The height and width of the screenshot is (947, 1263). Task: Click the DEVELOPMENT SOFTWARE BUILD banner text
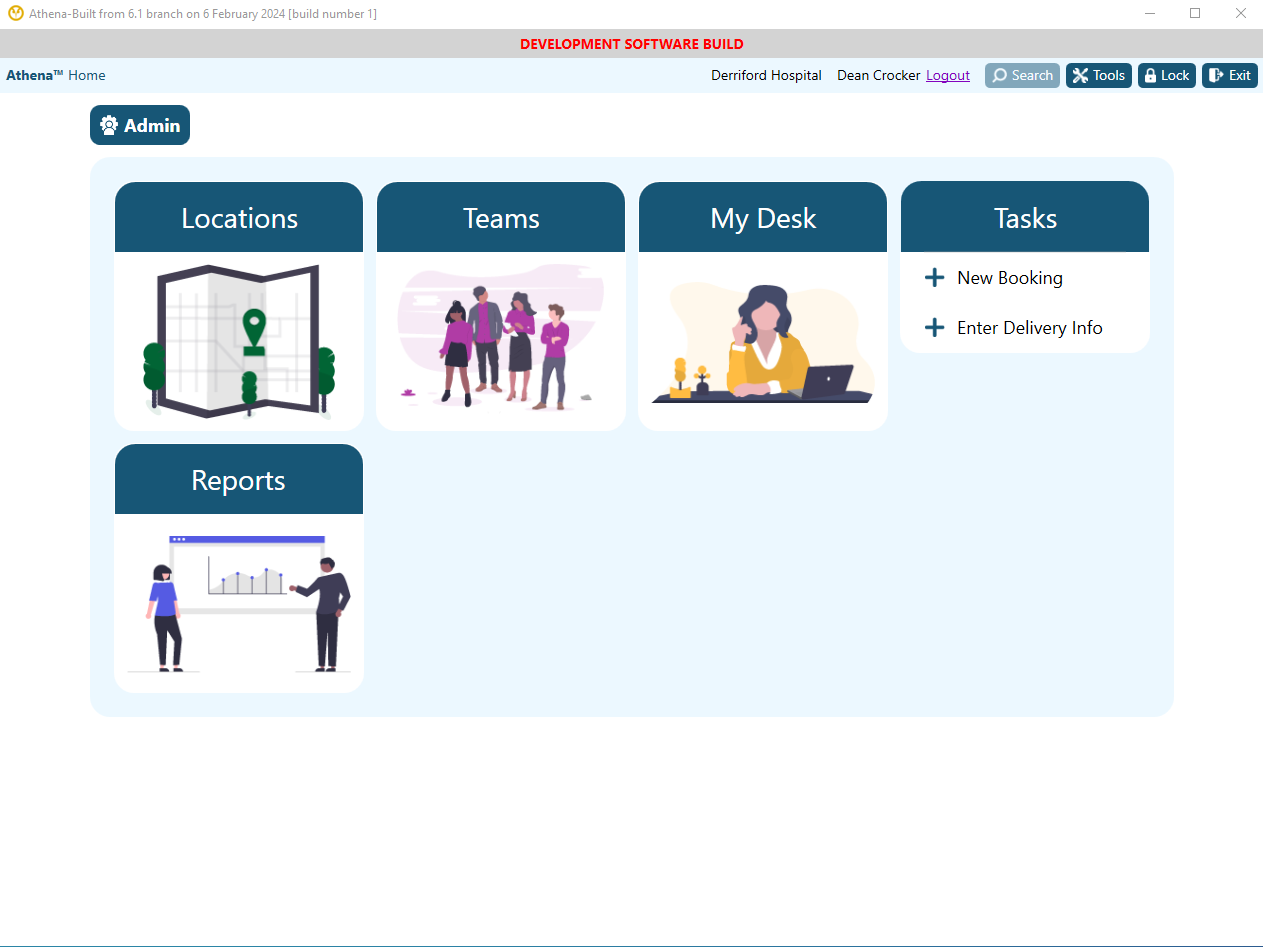click(632, 44)
